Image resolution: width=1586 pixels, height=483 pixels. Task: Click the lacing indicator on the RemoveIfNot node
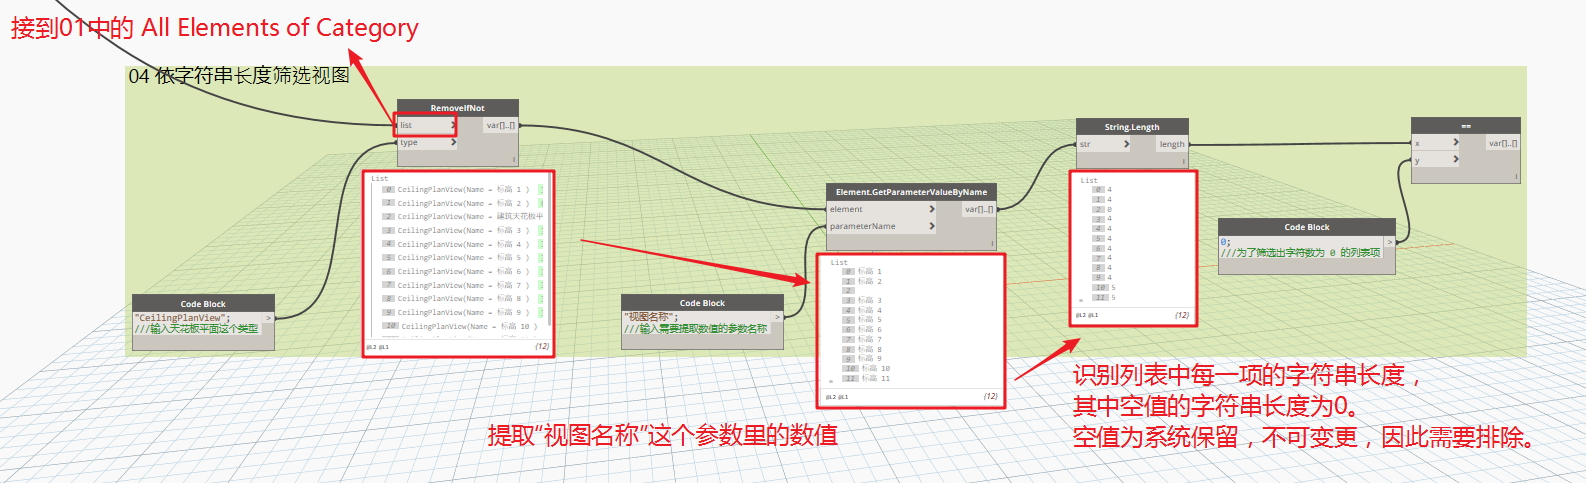point(514,159)
